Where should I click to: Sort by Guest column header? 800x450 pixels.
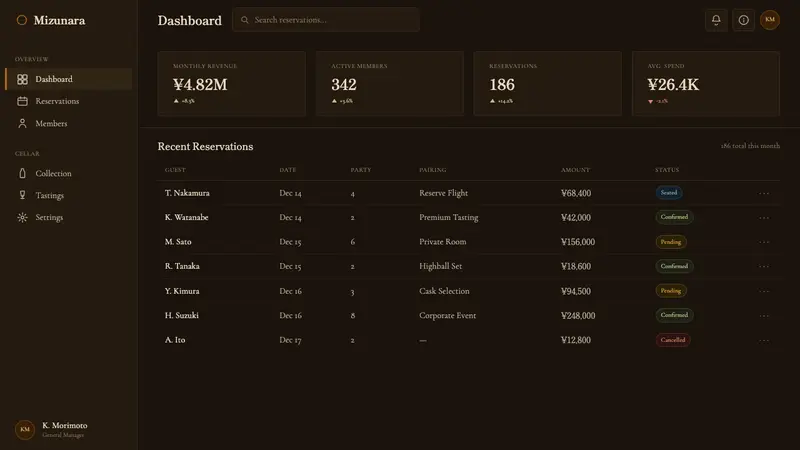[175, 170]
